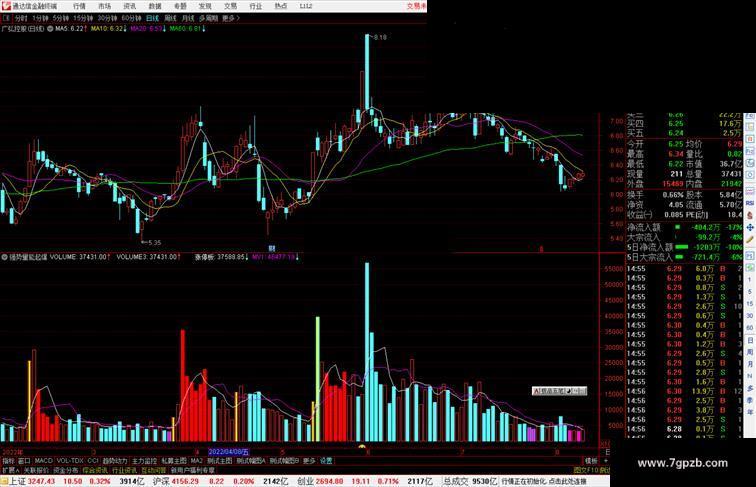Select the 周线 period tab
Image resolution: width=756 pixels, height=487 pixels.
(170, 18)
